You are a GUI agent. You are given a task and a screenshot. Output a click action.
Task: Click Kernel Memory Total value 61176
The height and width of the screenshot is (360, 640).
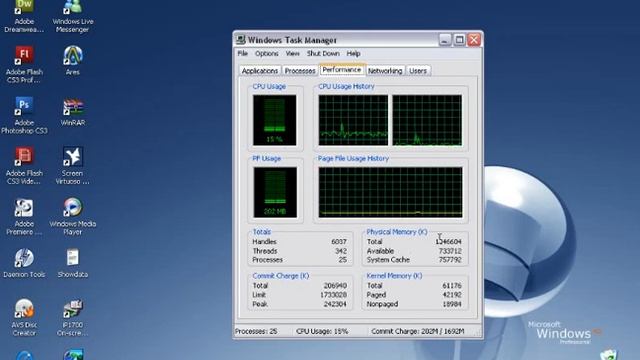(x=452, y=286)
